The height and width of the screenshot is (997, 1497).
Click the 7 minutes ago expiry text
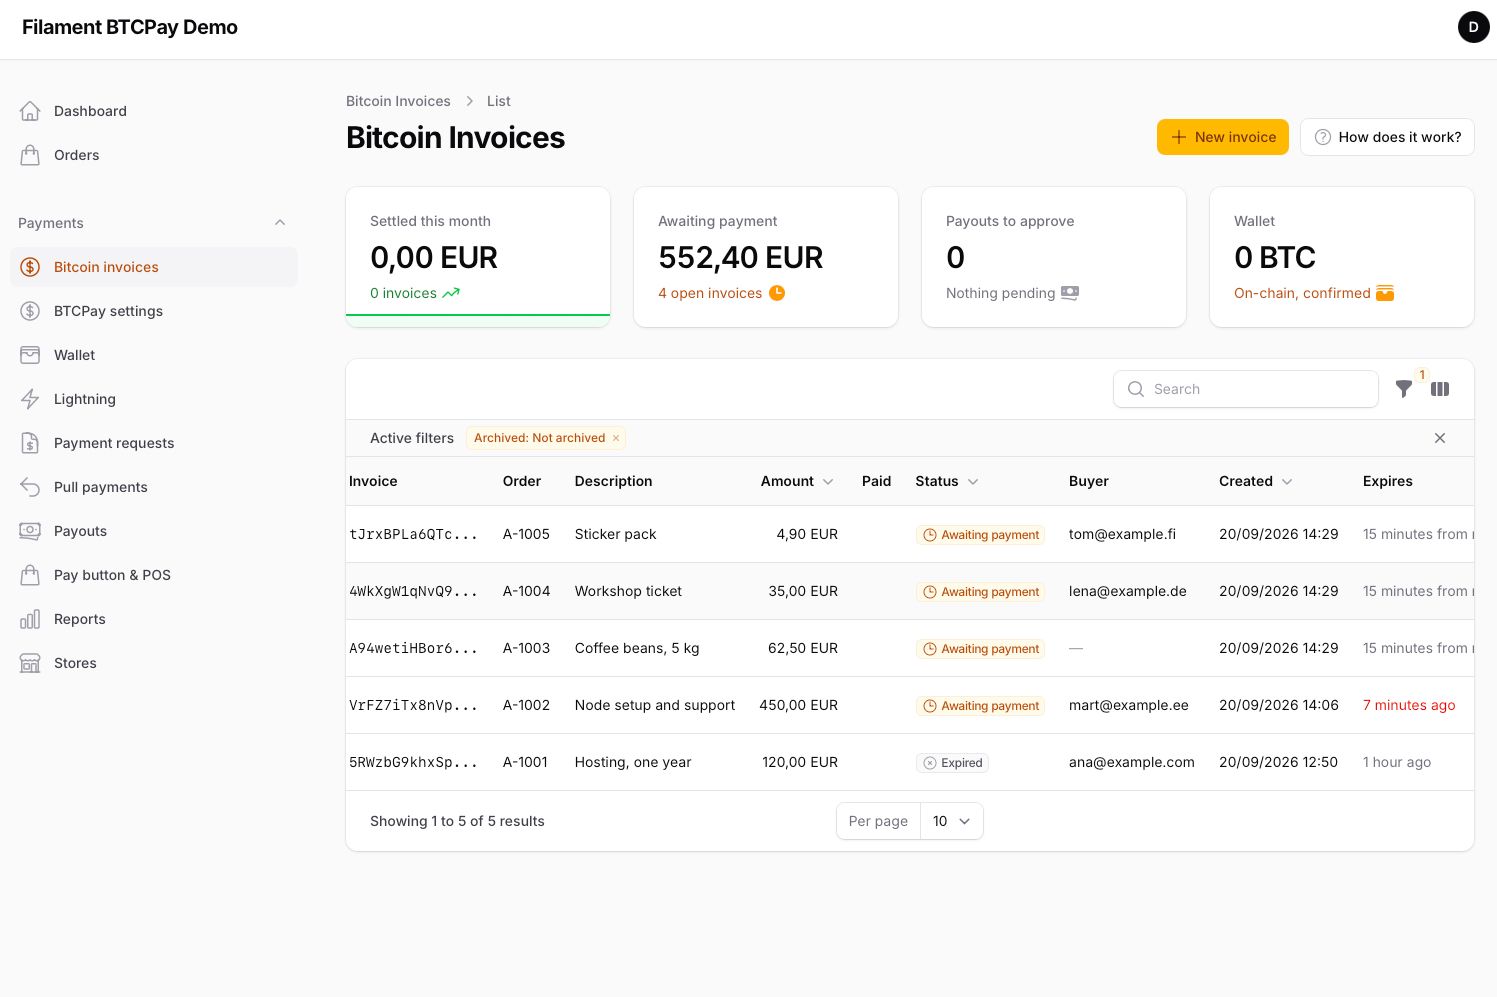(1409, 705)
